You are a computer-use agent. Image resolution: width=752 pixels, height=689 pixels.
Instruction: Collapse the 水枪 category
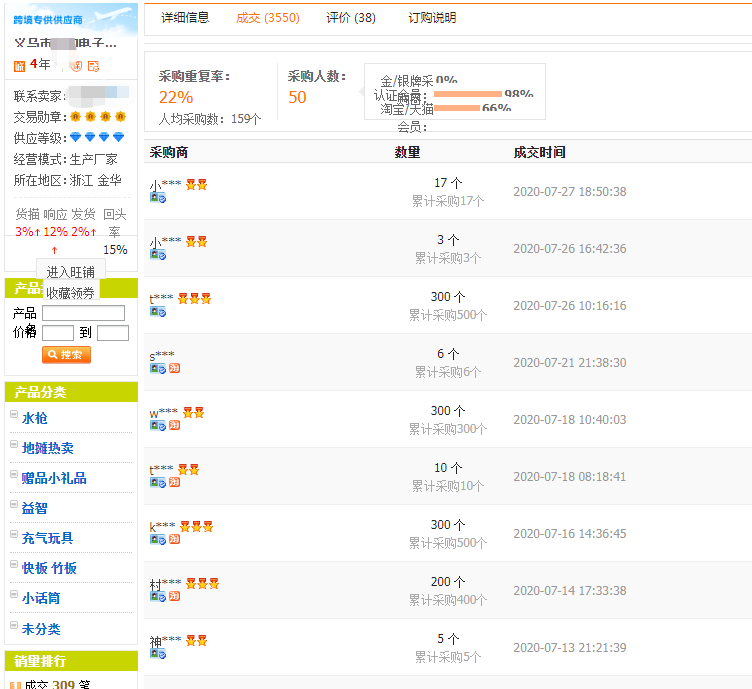tap(14, 416)
